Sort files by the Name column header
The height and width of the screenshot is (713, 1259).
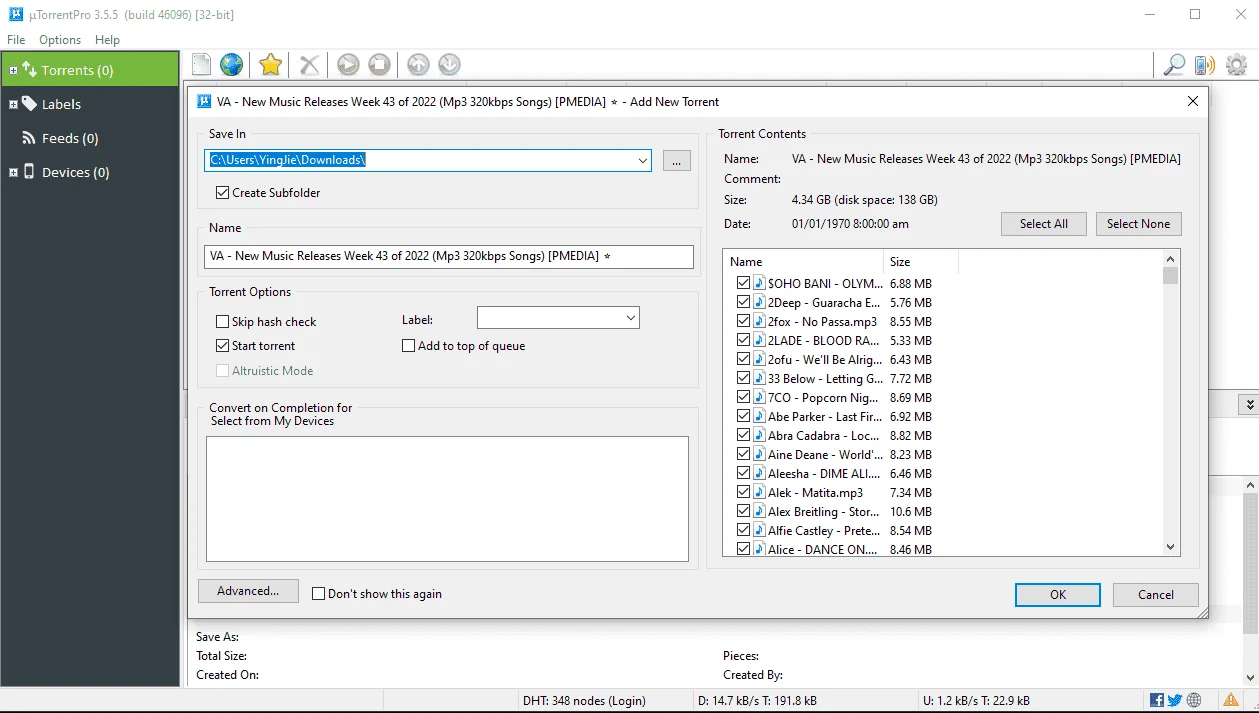point(803,262)
